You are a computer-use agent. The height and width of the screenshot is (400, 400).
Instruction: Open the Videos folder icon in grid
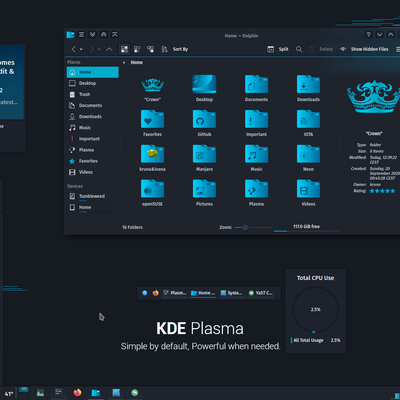[x=308, y=189]
